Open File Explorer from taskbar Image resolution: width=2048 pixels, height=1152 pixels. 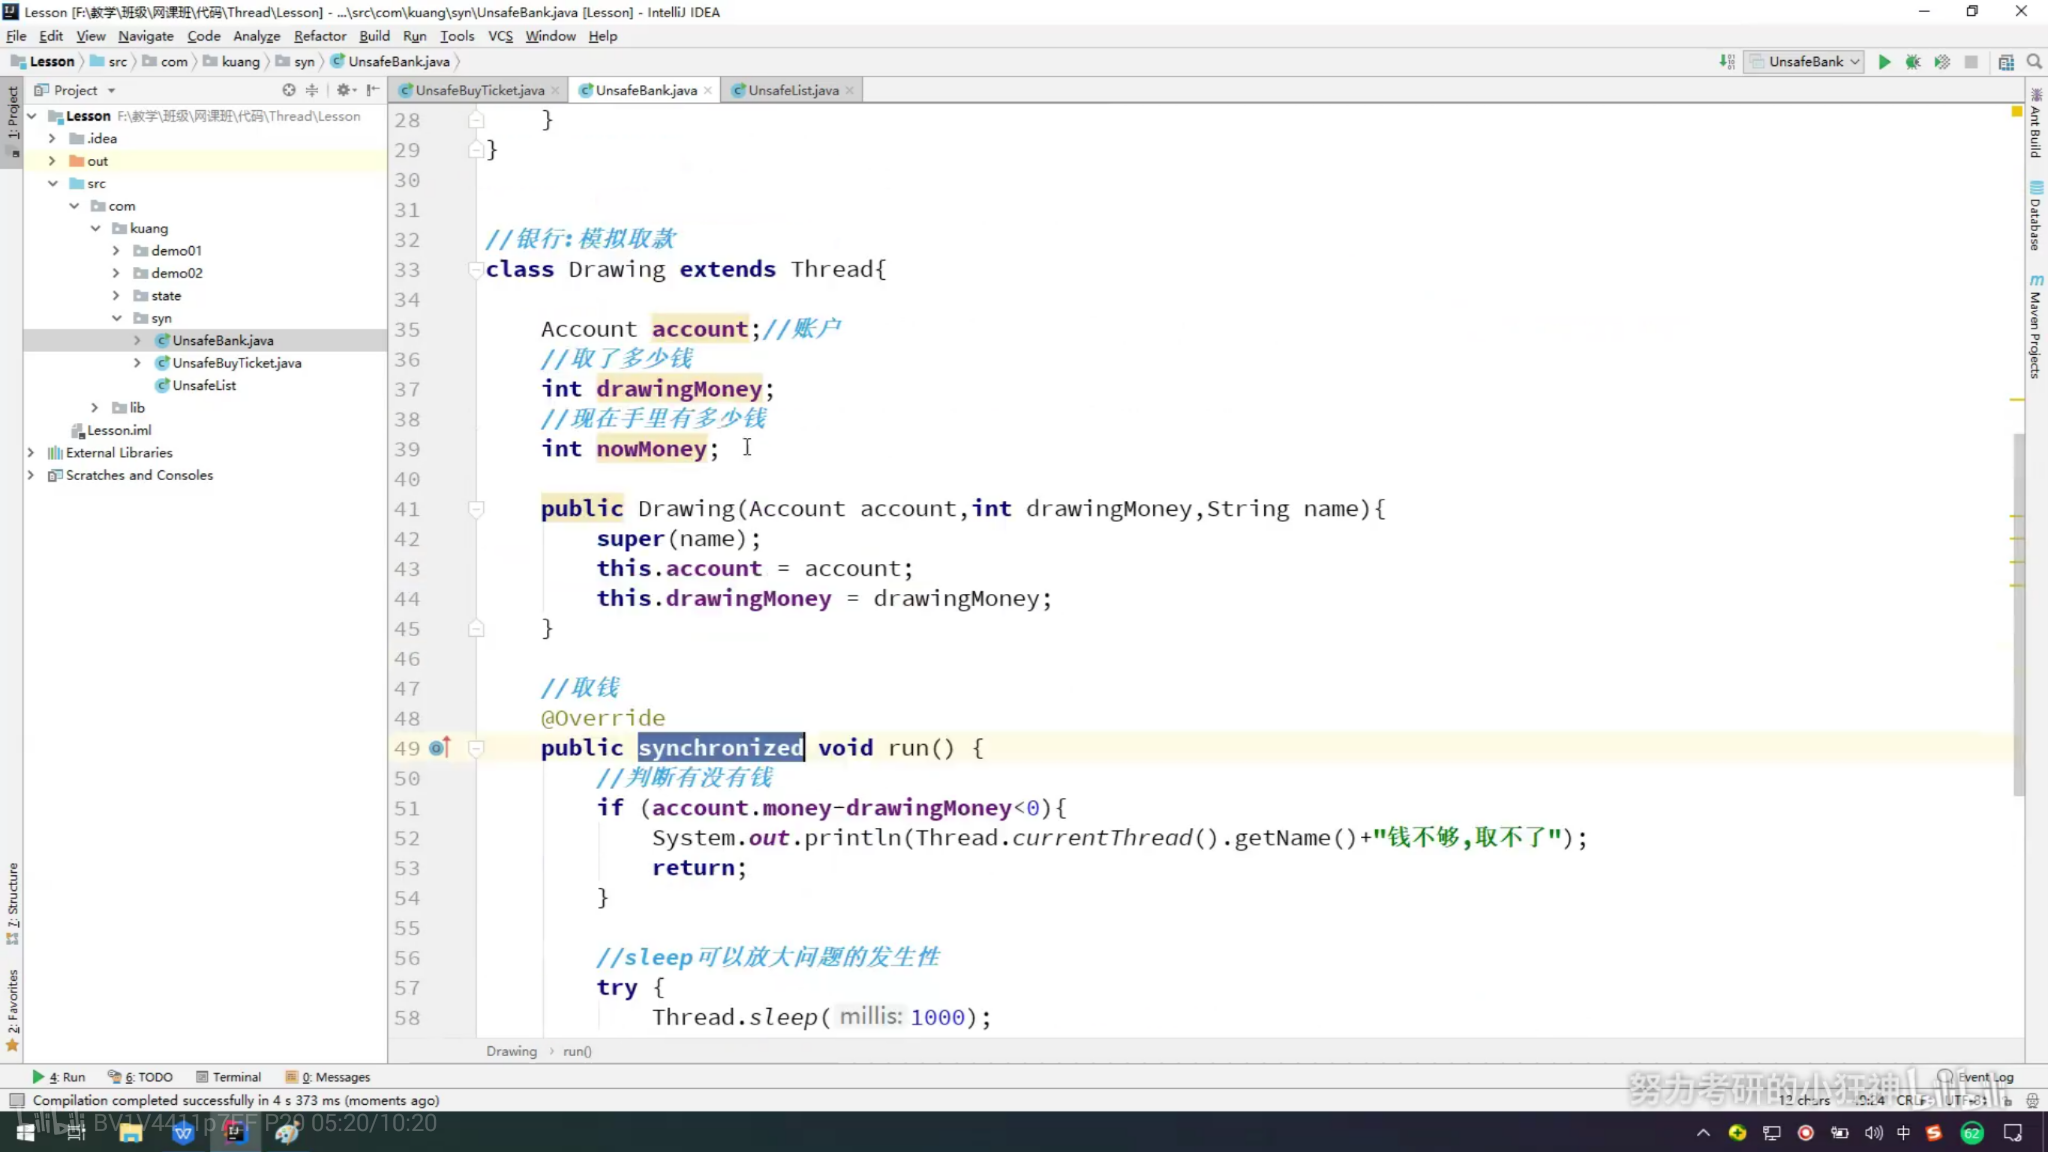point(130,1132)
